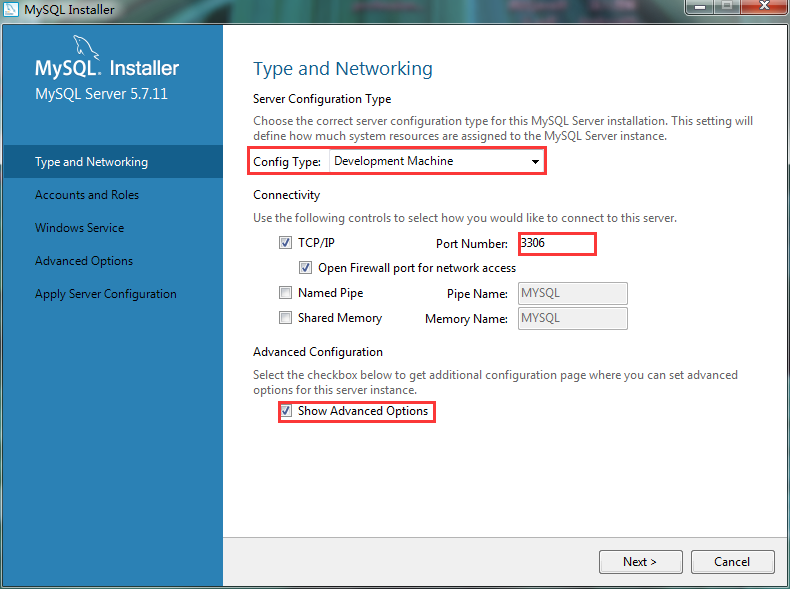This screenshot has width=790, height=589.
Task: Close the MySQL Installer window
Action: [764, 7]
